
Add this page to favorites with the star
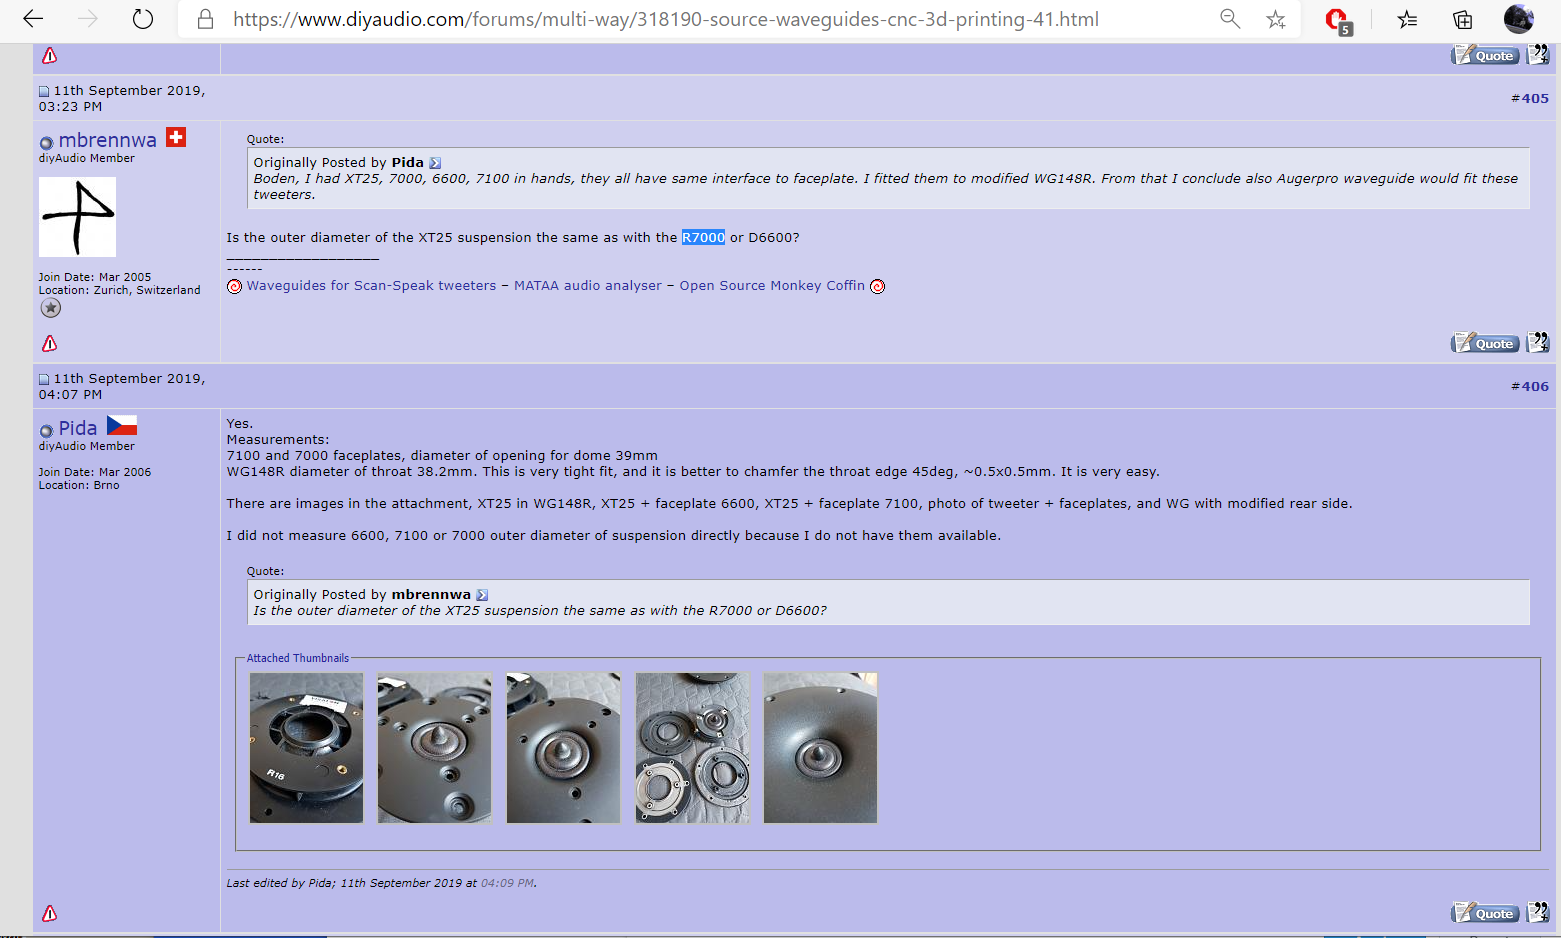click(x=1276, y=19)
